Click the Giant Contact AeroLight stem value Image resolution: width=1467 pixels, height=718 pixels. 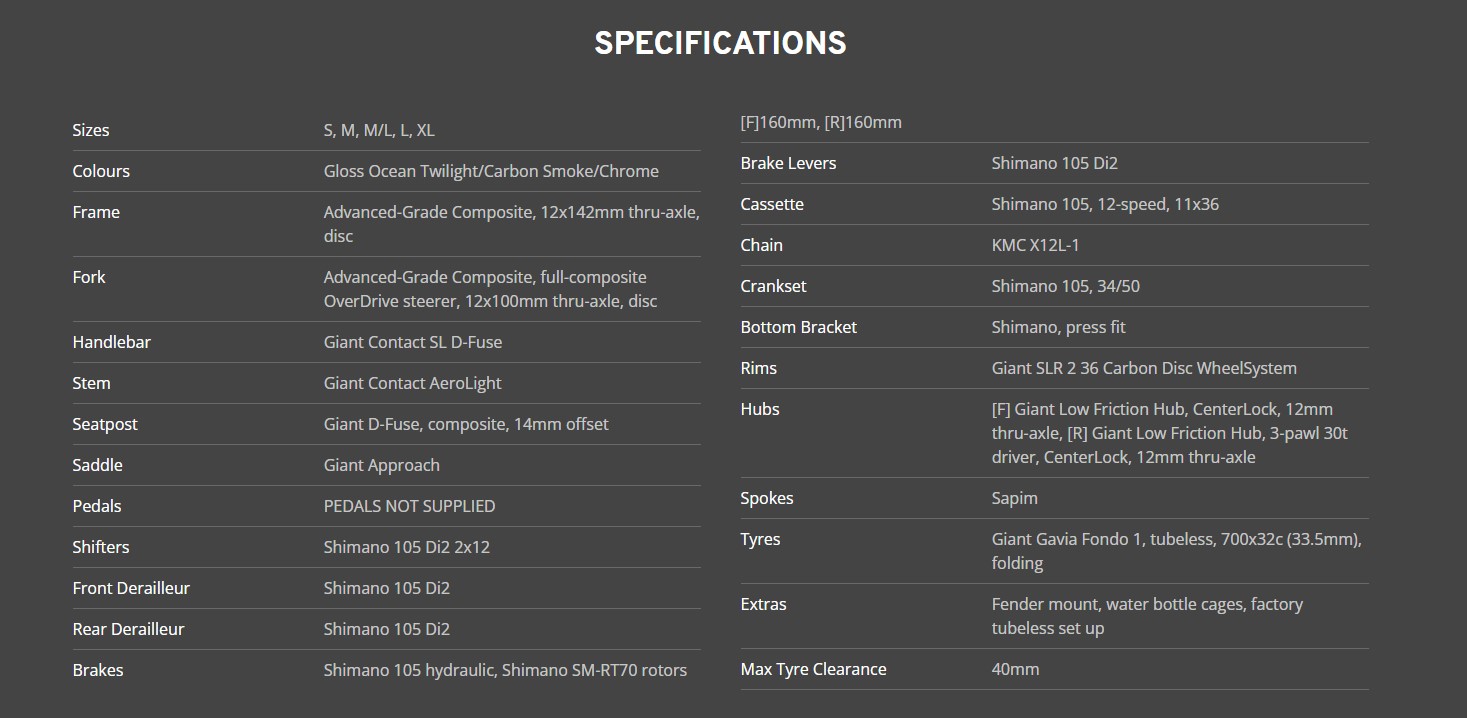click(412, 383)
